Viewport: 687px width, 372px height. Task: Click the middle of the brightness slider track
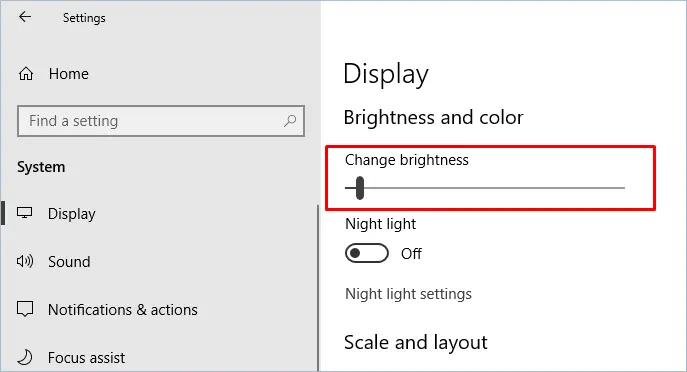(x=485, y=188)
